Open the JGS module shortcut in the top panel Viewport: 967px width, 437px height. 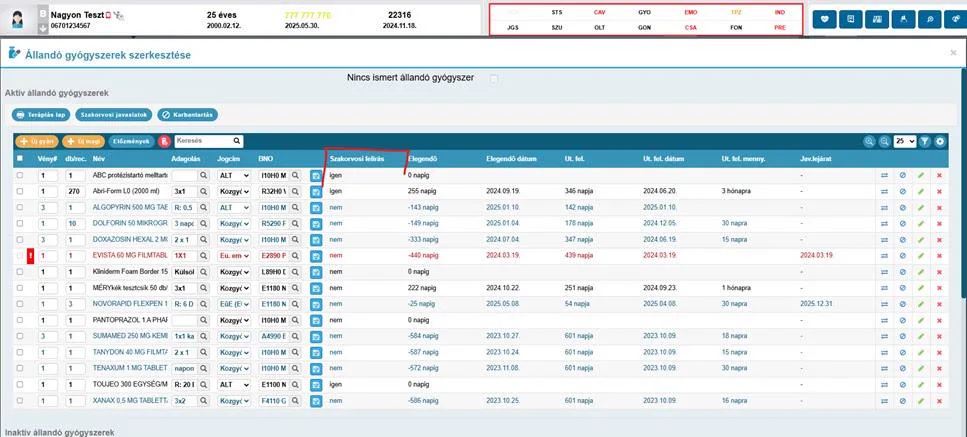pyautogui.click(x=512, y=28)
